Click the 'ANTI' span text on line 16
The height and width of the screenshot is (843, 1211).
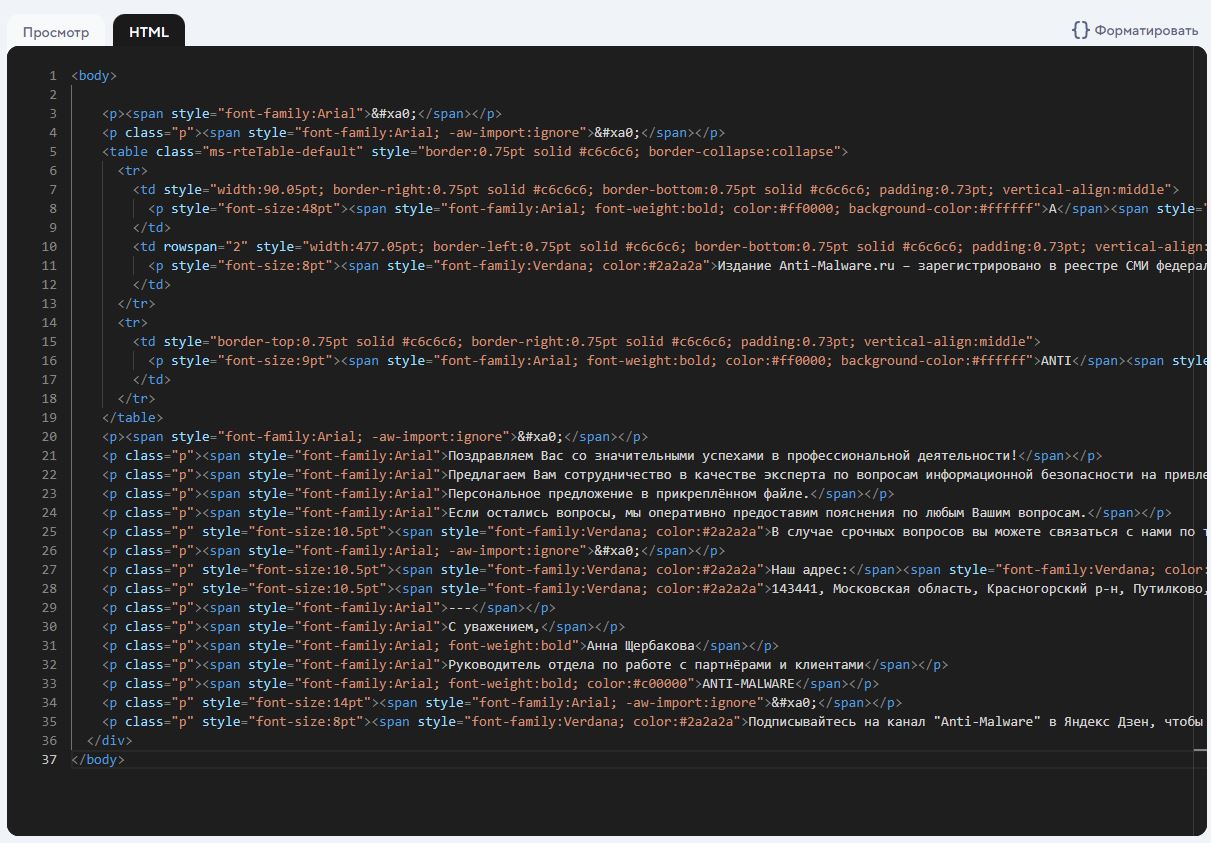click(1056, 361)
